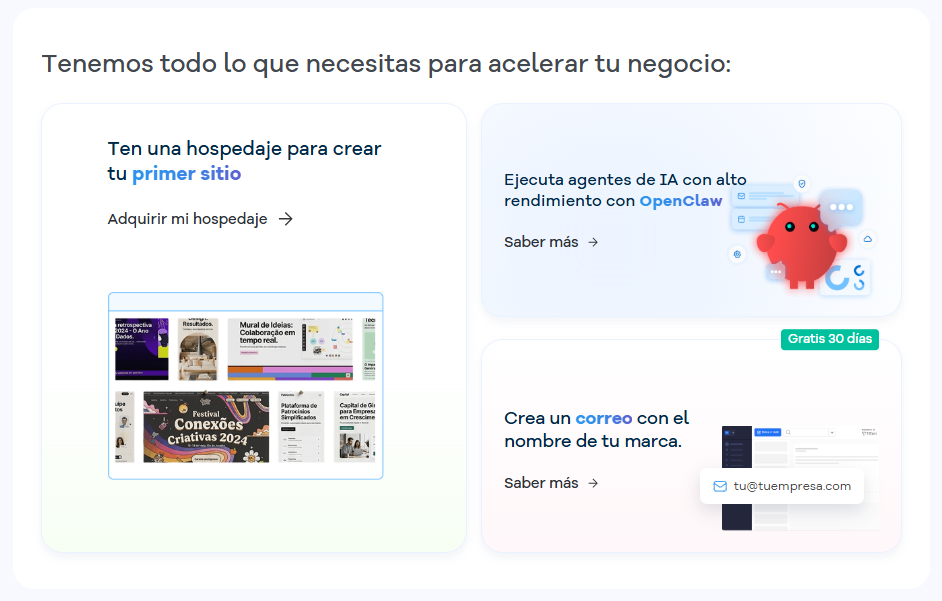Click the 'Gratis 30 días' badge
942x601 pixels.
point(830,339)
